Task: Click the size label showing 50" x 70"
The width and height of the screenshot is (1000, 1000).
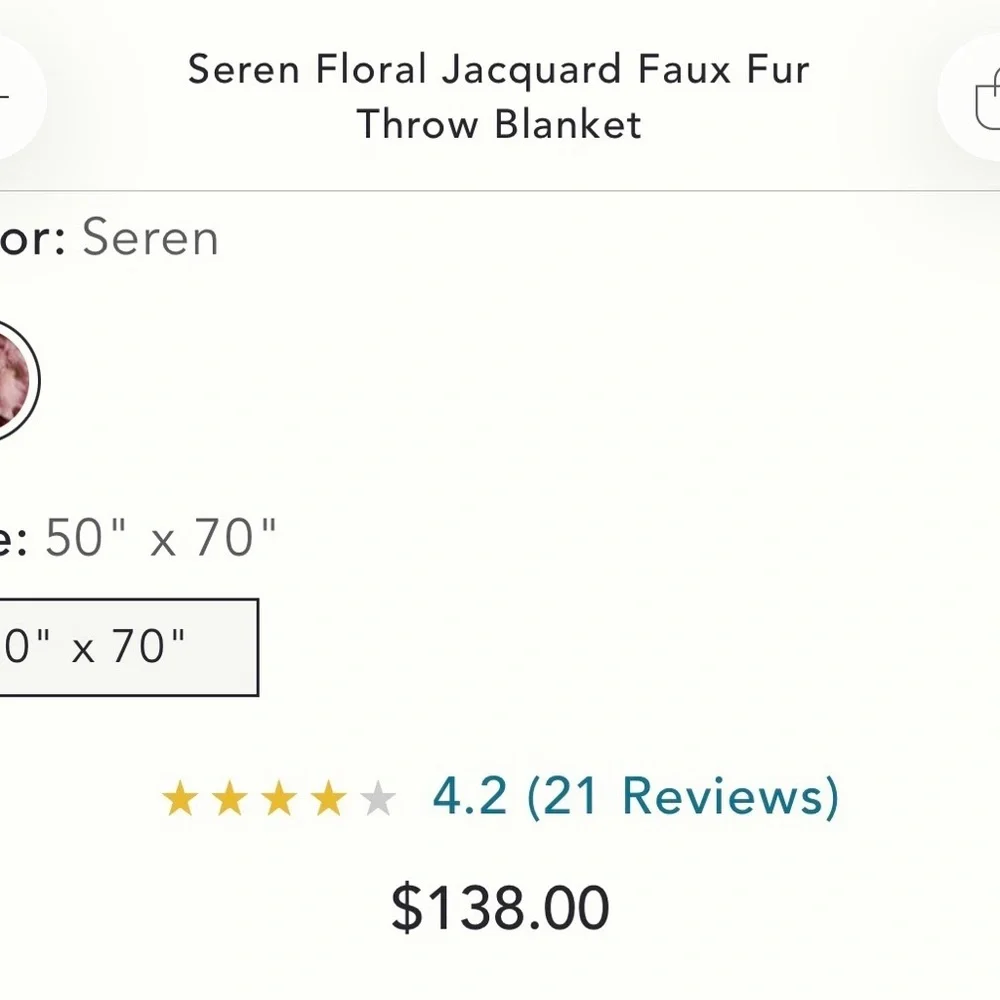Action: coord(140,537)
